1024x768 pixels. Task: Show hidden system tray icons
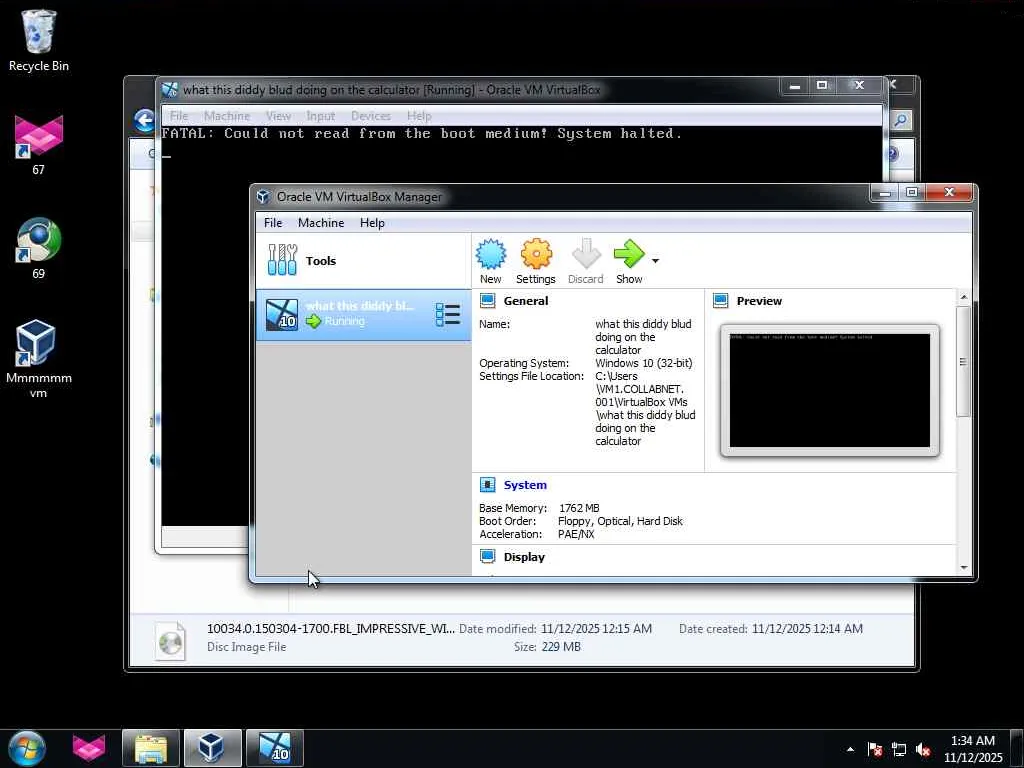[x=850, y=749]
